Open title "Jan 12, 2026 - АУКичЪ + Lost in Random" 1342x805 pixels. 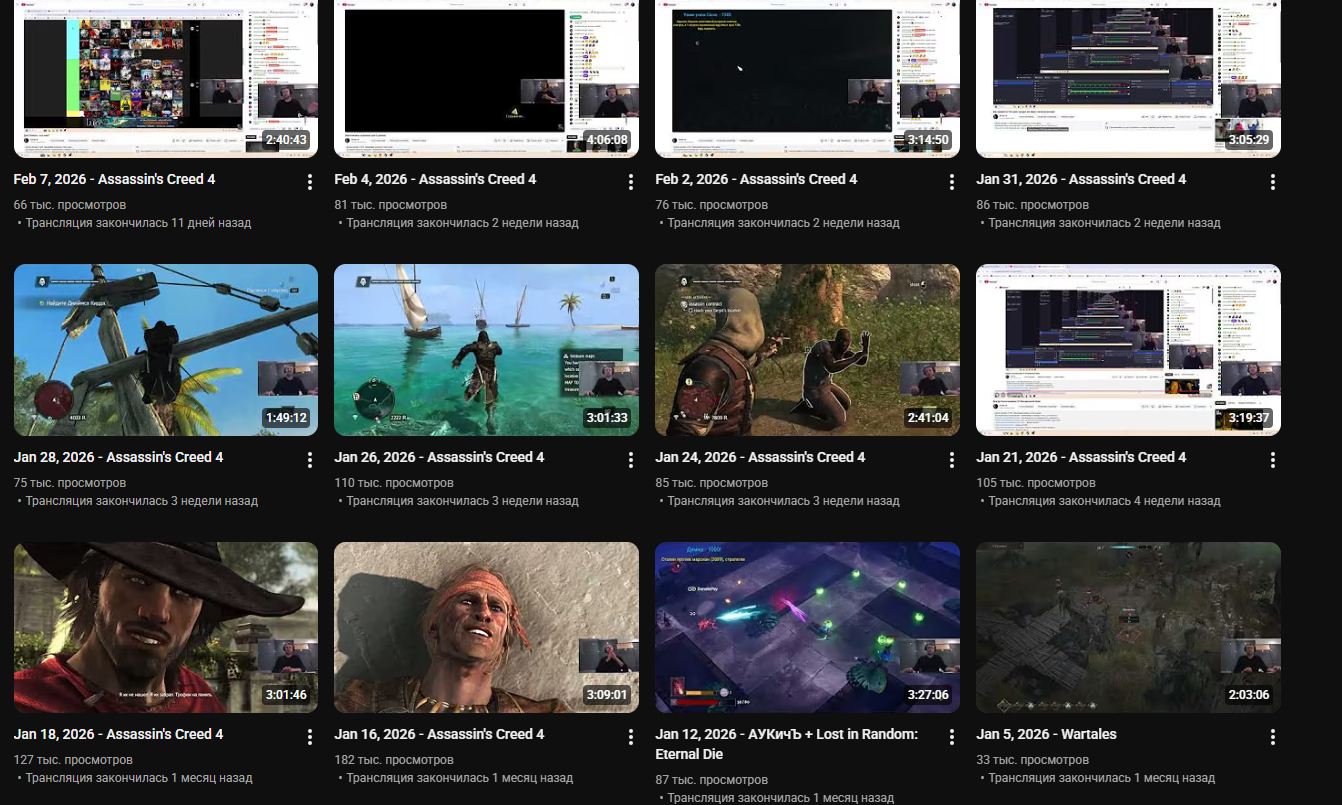(x=787, y=744)
